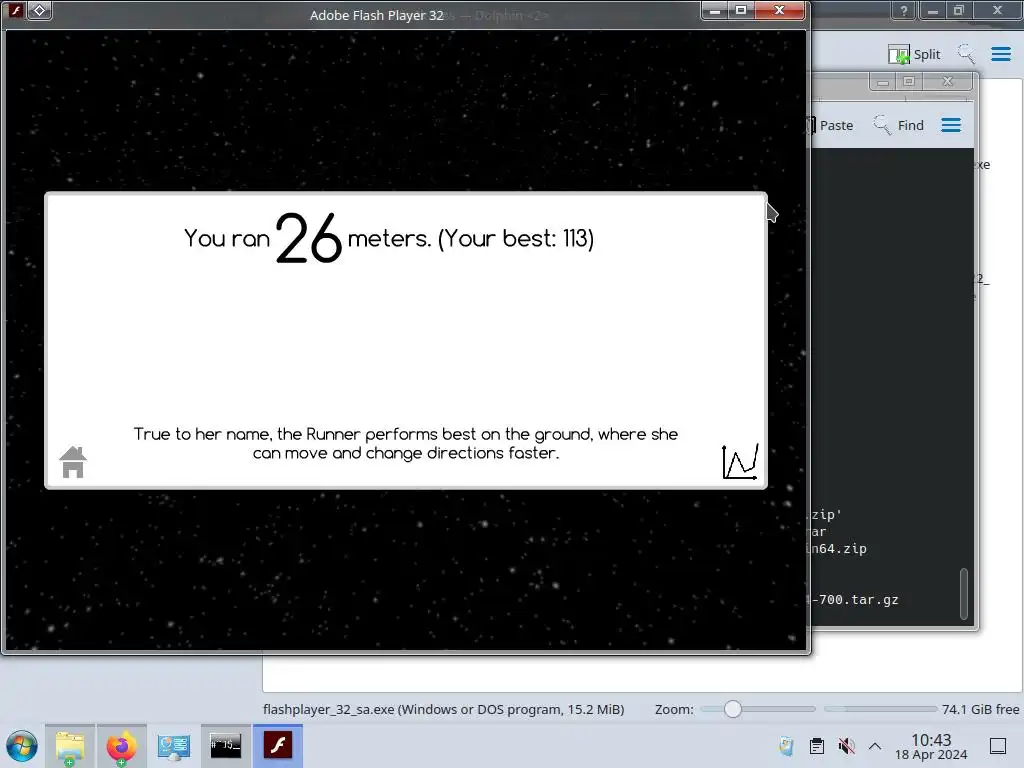Open search magnifier in Dolphin toolbar
Viewport: 1024px width, 768px height.
point(966,54)
